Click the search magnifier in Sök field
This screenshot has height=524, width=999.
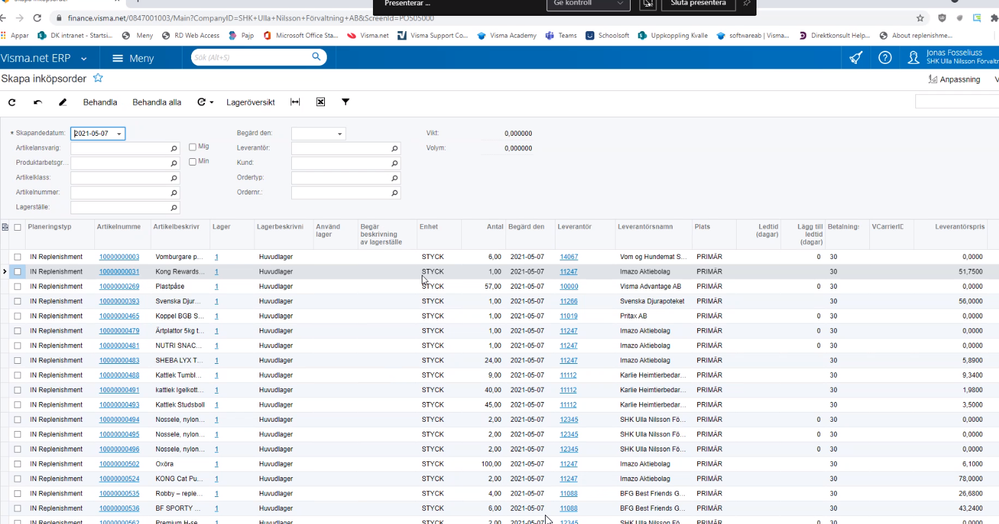pyautogui.click(x=316, y=57)
